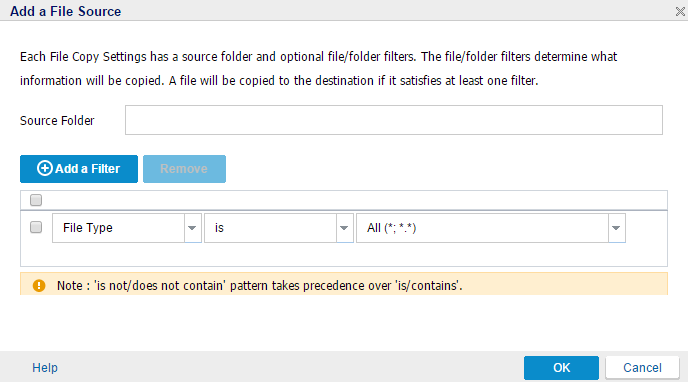Click inside the Source Folder text field
Screen dimensions: 688x382
(394, 120)
